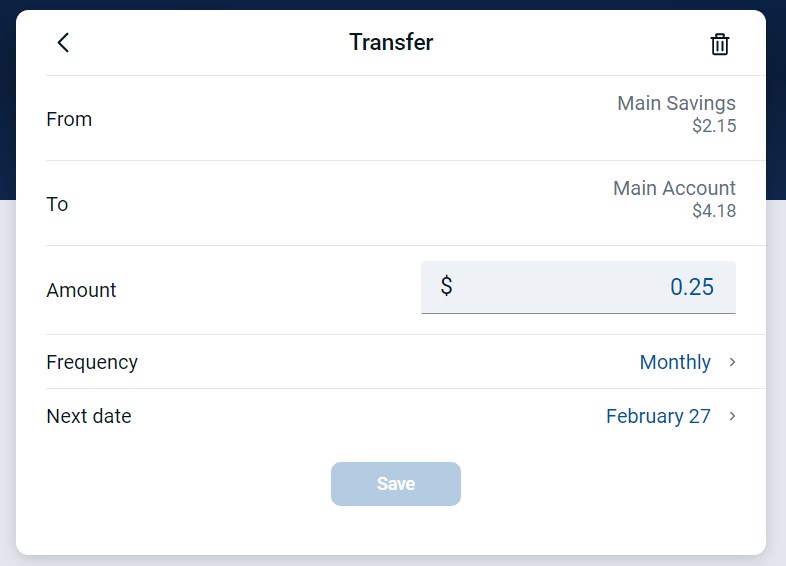Select the 0.25 amount input field
This screenshot has height=566, width=786.
pyautogui.click(x=578, y=287)
